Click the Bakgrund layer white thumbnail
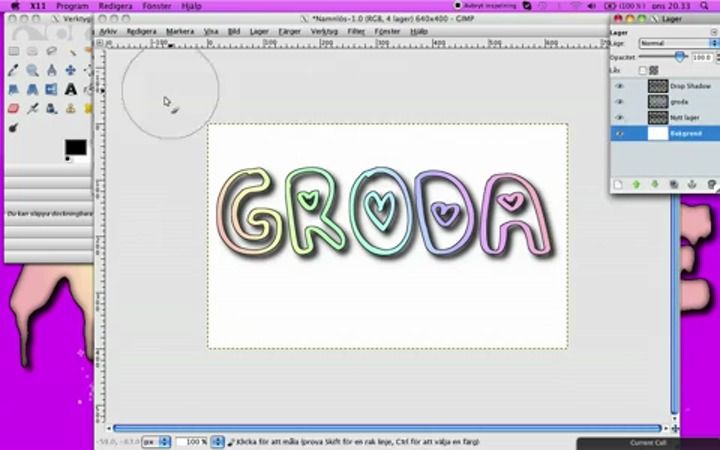Image resolution: width=720 pixels, height=450 pixels. (x=658, y=134)
